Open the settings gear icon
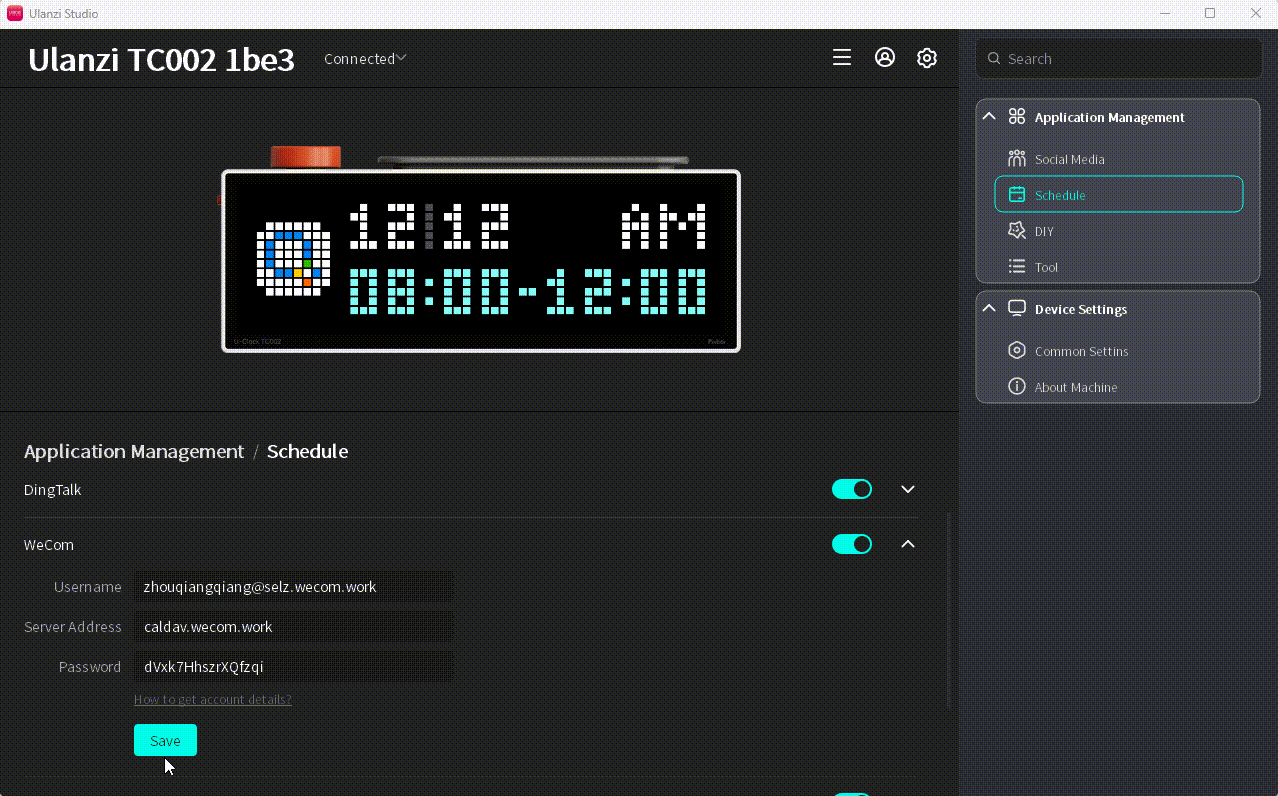Viewport: 1278px width, 796px height. click(x=927, y=58)
